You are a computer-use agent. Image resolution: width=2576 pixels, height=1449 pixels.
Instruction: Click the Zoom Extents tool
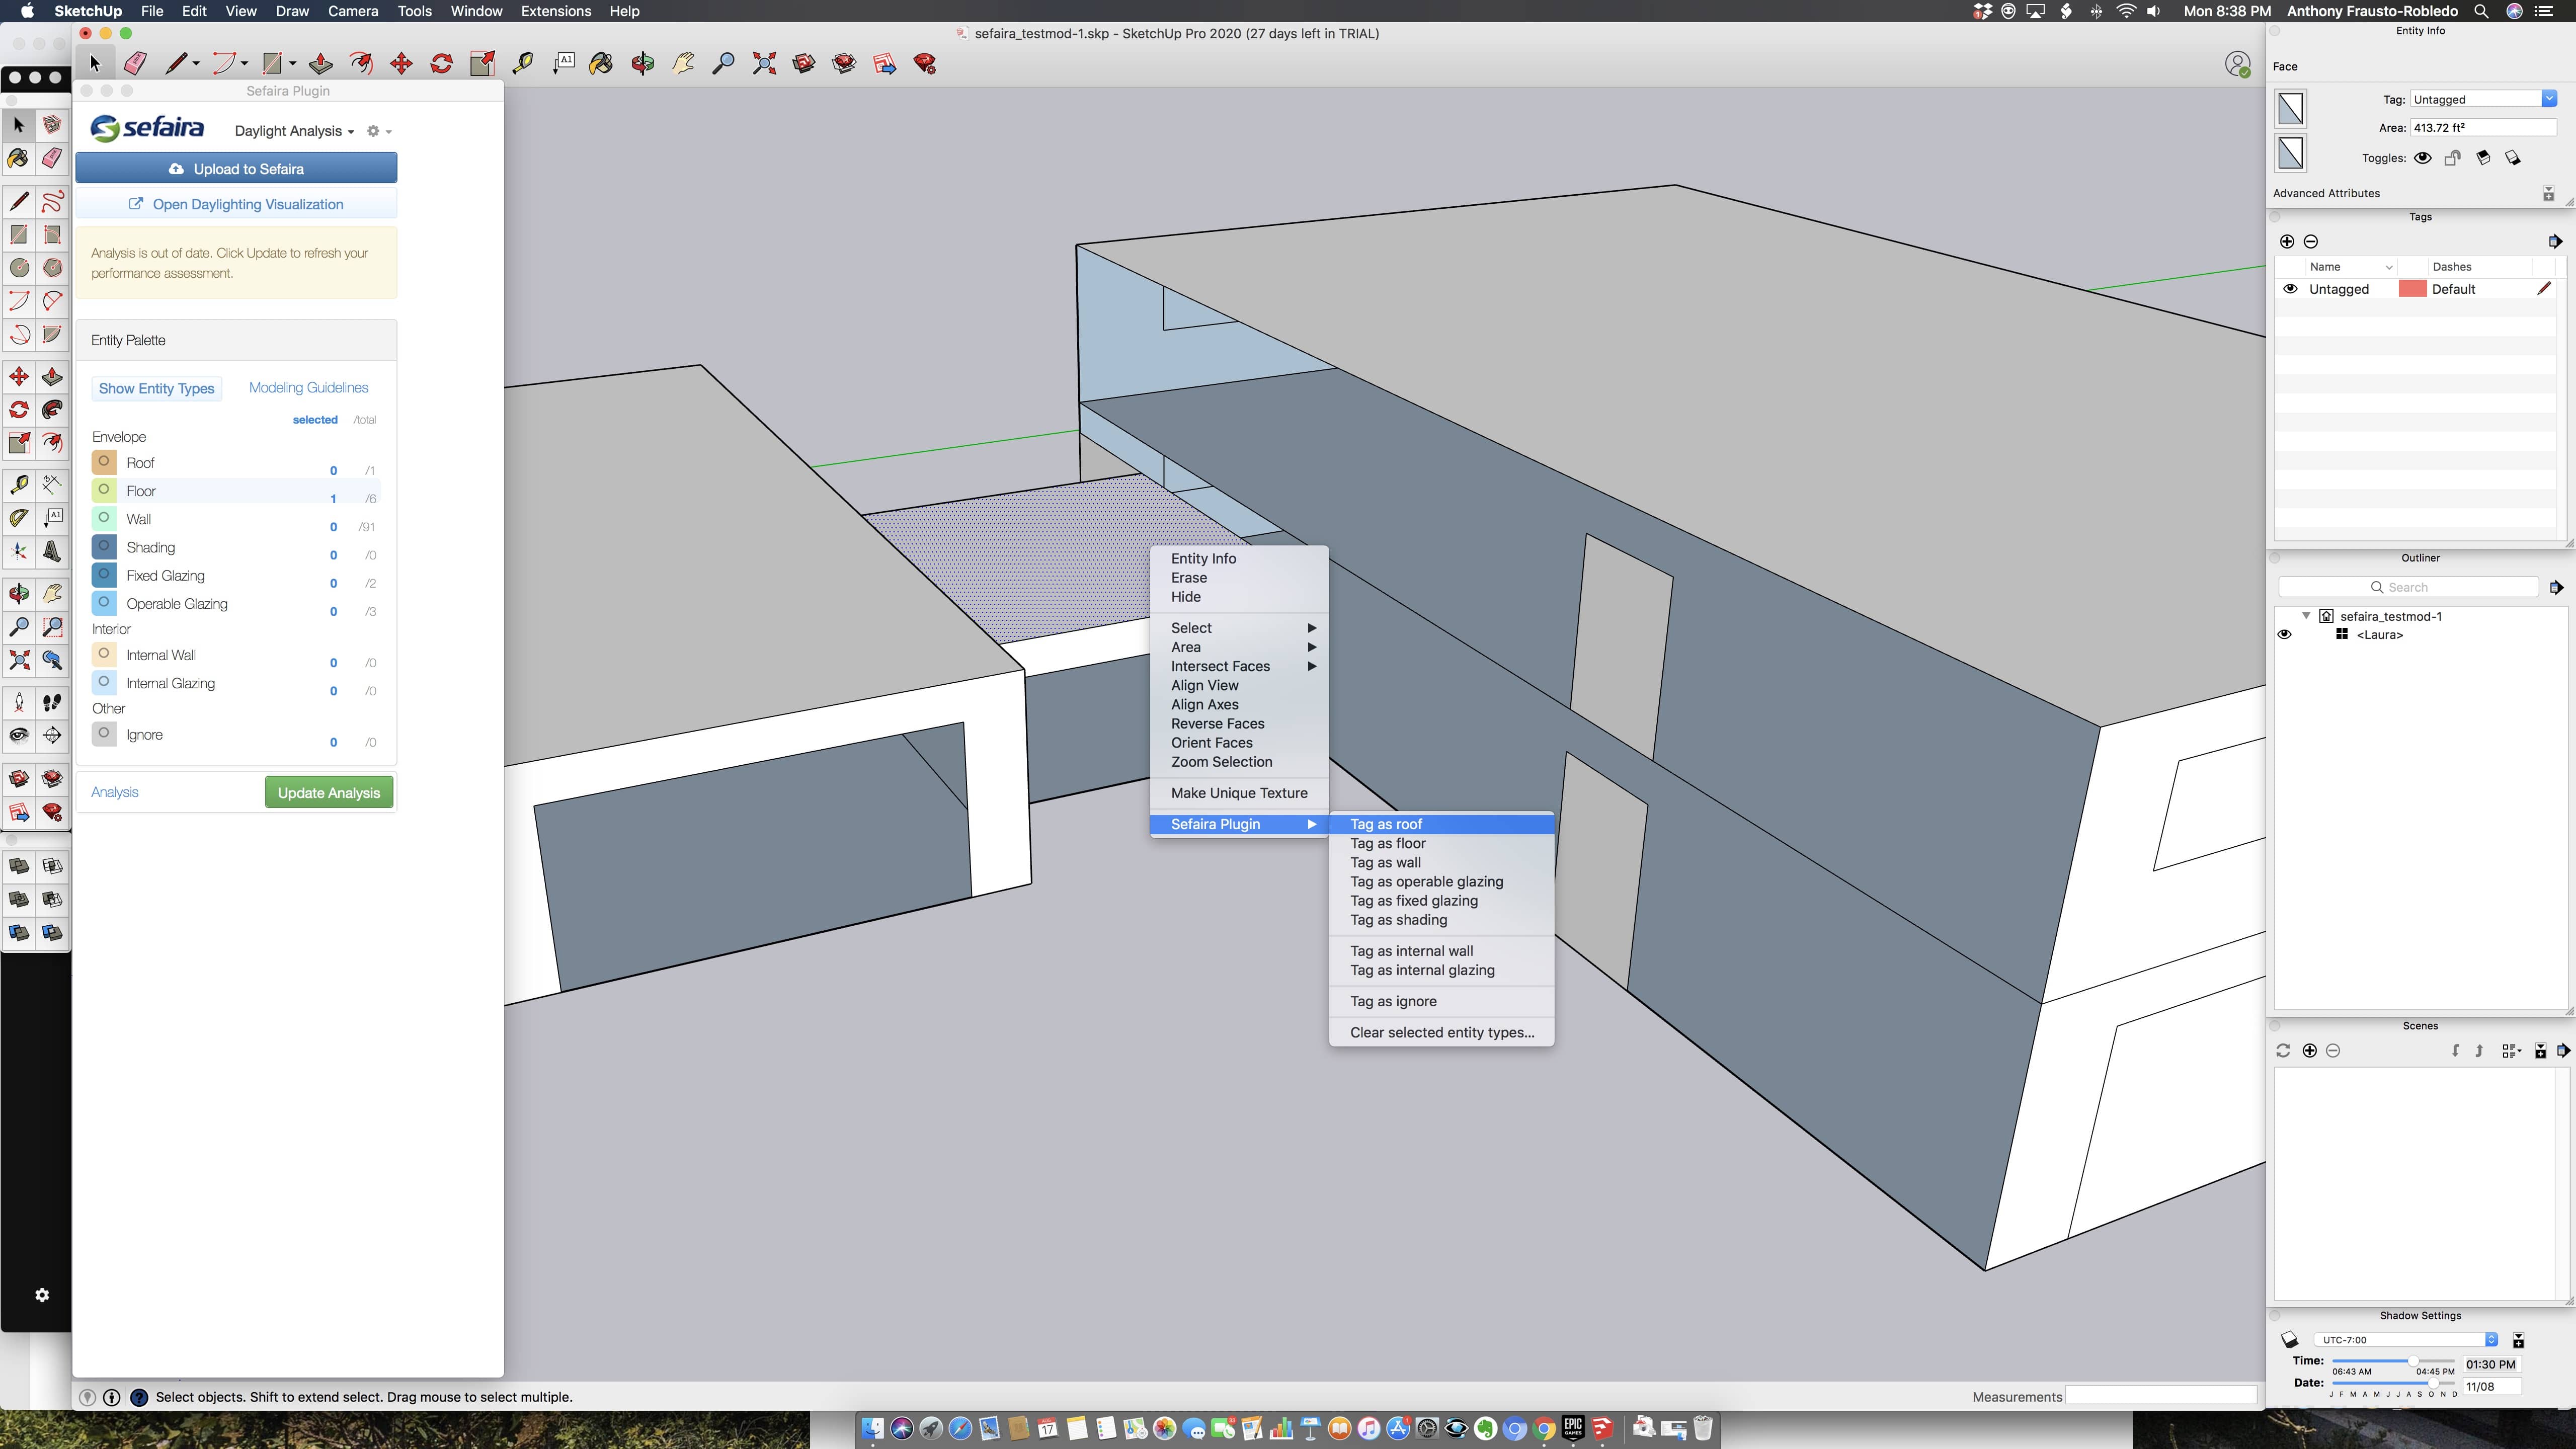[764, 64]
